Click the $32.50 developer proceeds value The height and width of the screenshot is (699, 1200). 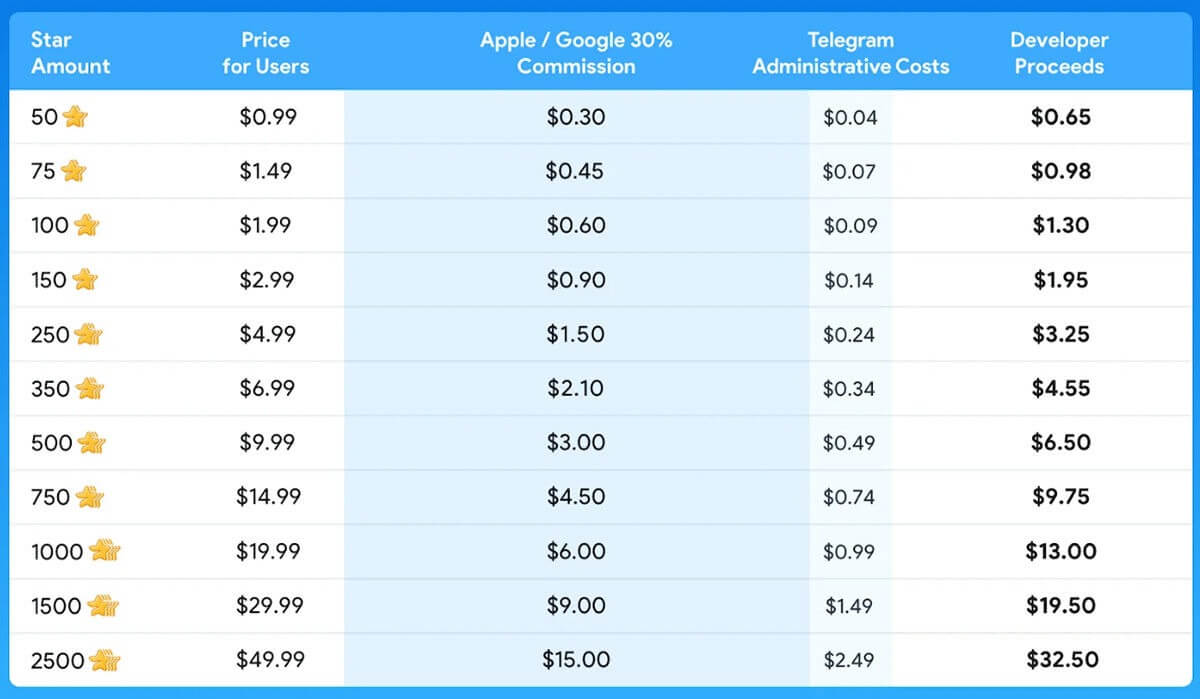1062,660
